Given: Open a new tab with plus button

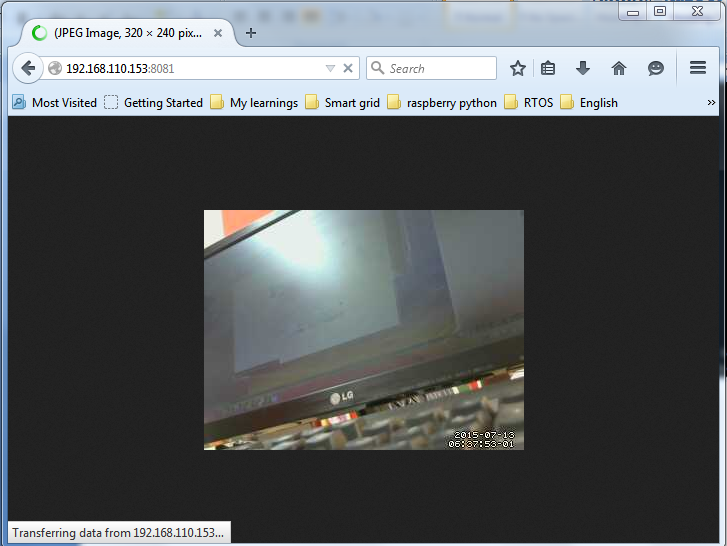Looking at the screenshot, I should tap(251, 33).
